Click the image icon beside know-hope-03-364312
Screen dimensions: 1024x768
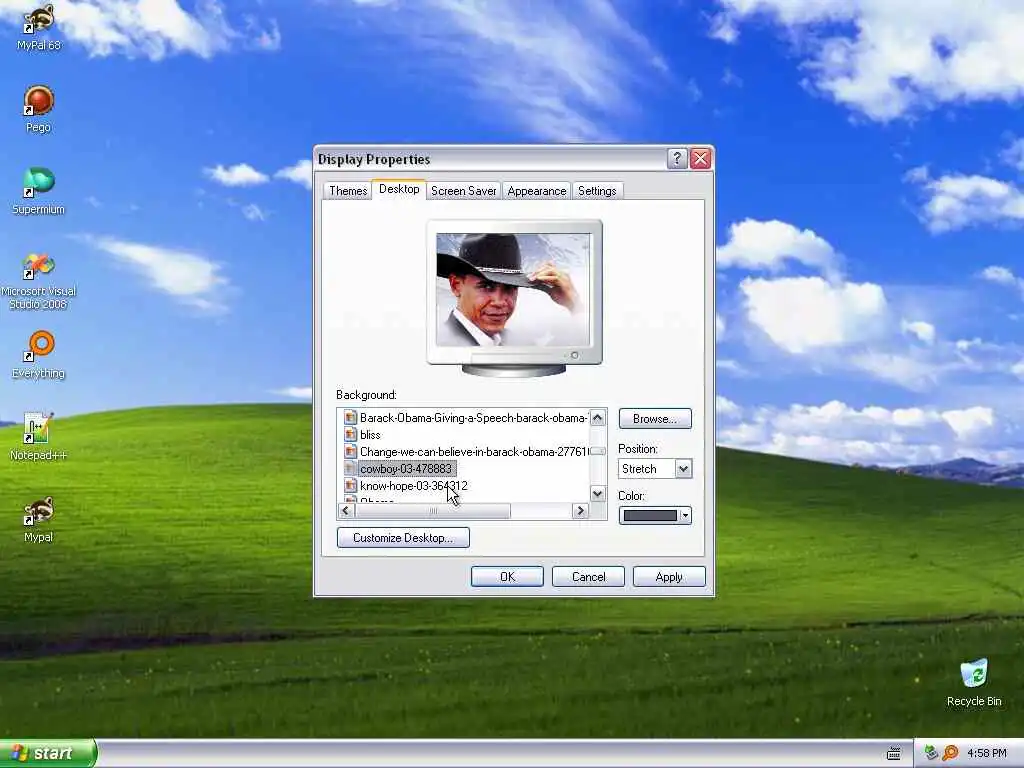click(x=350, y=486)
